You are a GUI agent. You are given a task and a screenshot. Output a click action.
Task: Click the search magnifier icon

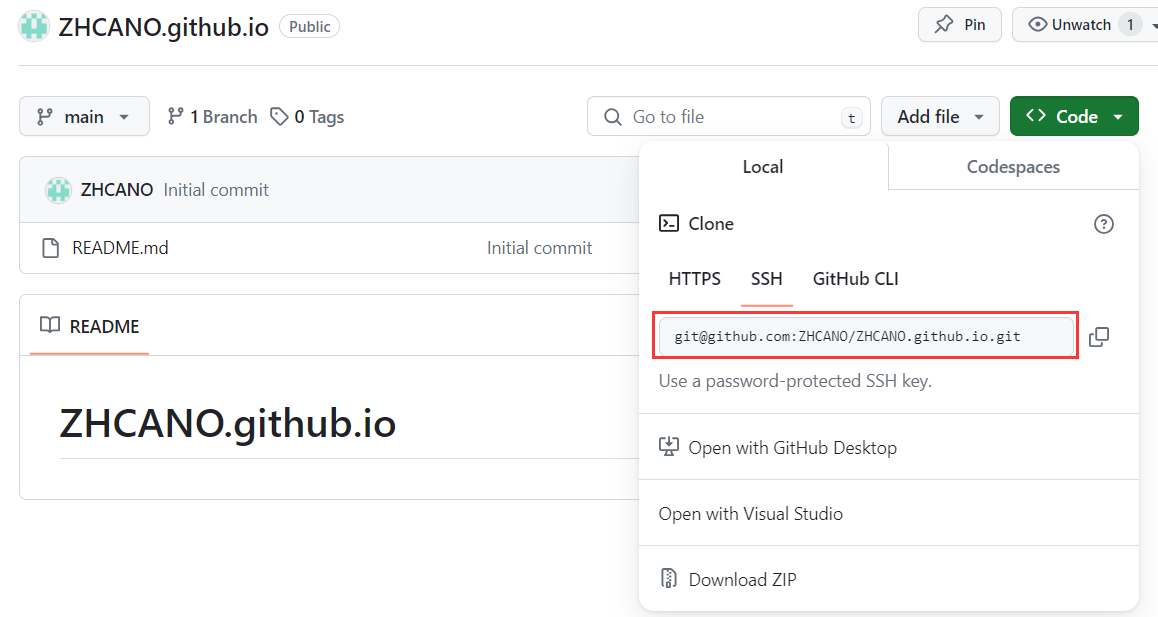612,117
